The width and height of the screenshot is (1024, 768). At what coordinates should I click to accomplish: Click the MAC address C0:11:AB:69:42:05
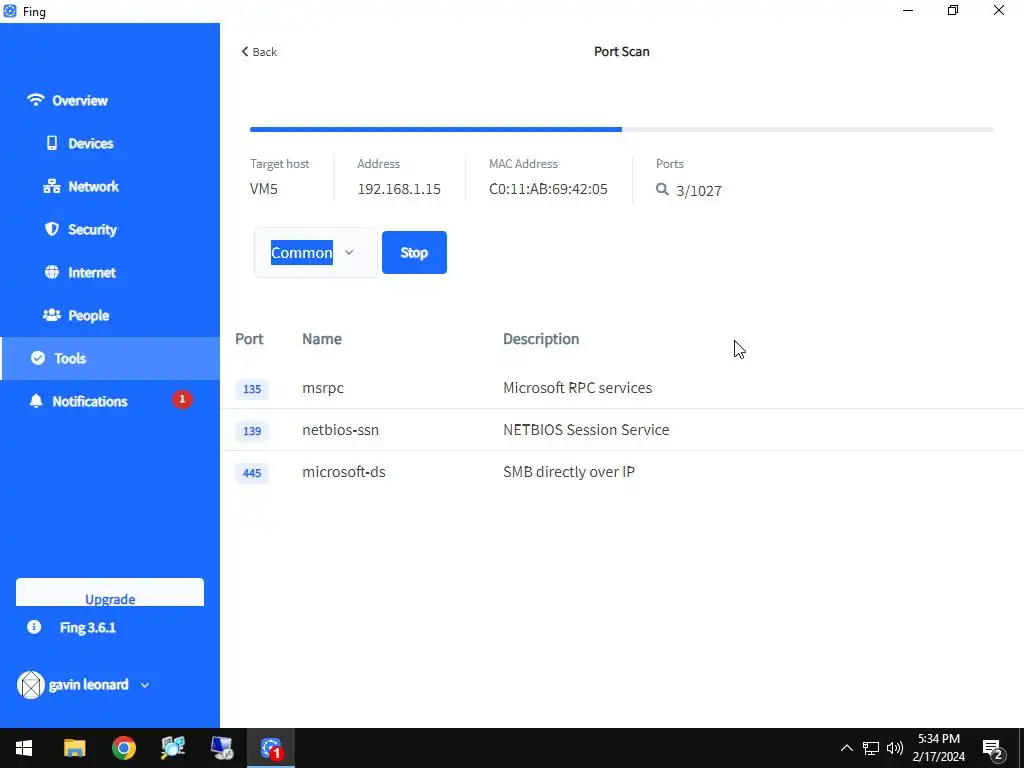[548, 189]
